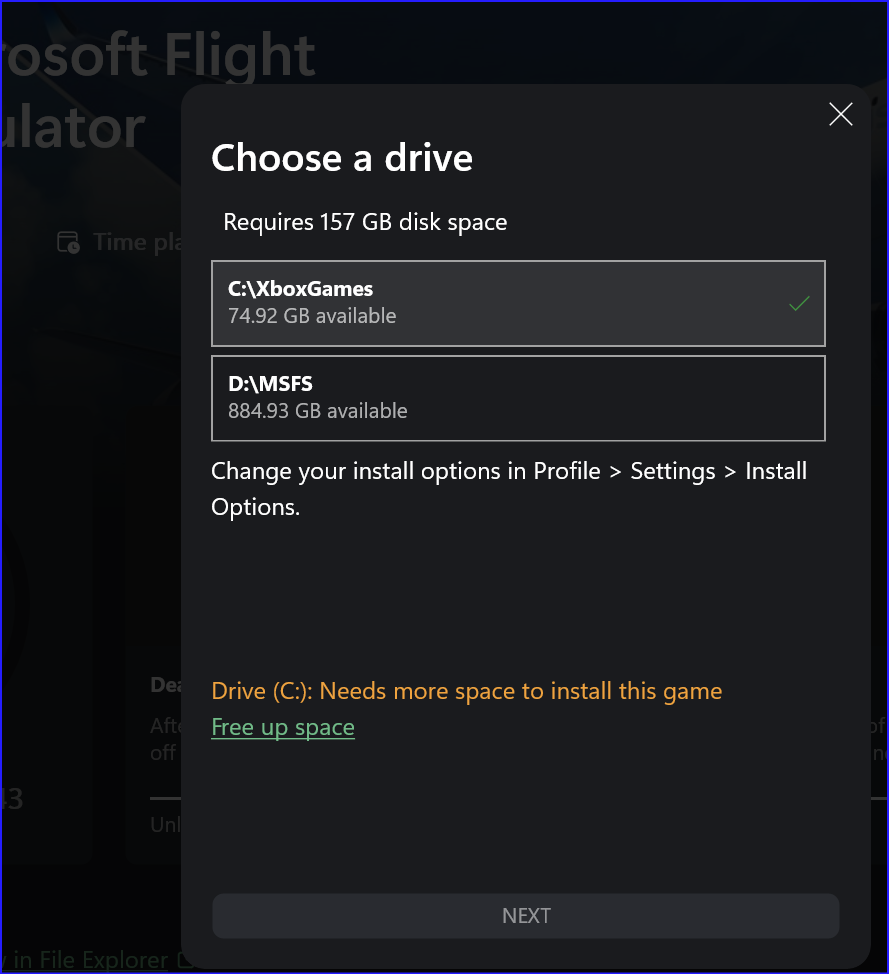The height and width of the screenshot is (974, 889).
Task: Open the Free up space link
Action: [x=283, y=727]
